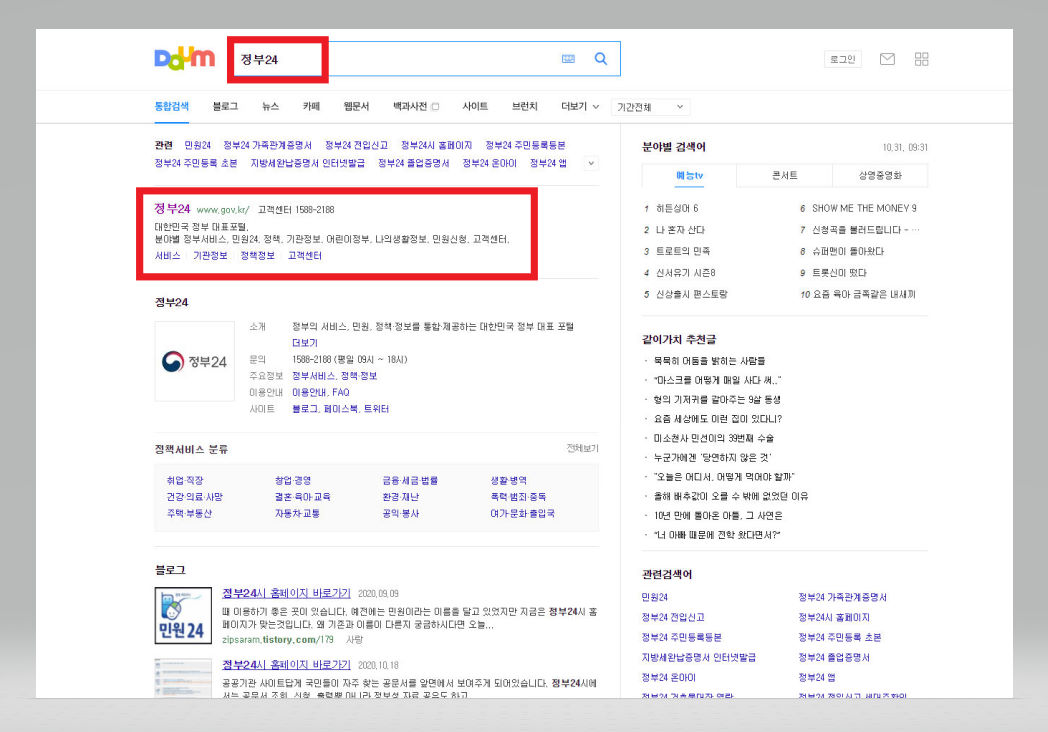Open the 기관정보 sublink

pos(211,255)
